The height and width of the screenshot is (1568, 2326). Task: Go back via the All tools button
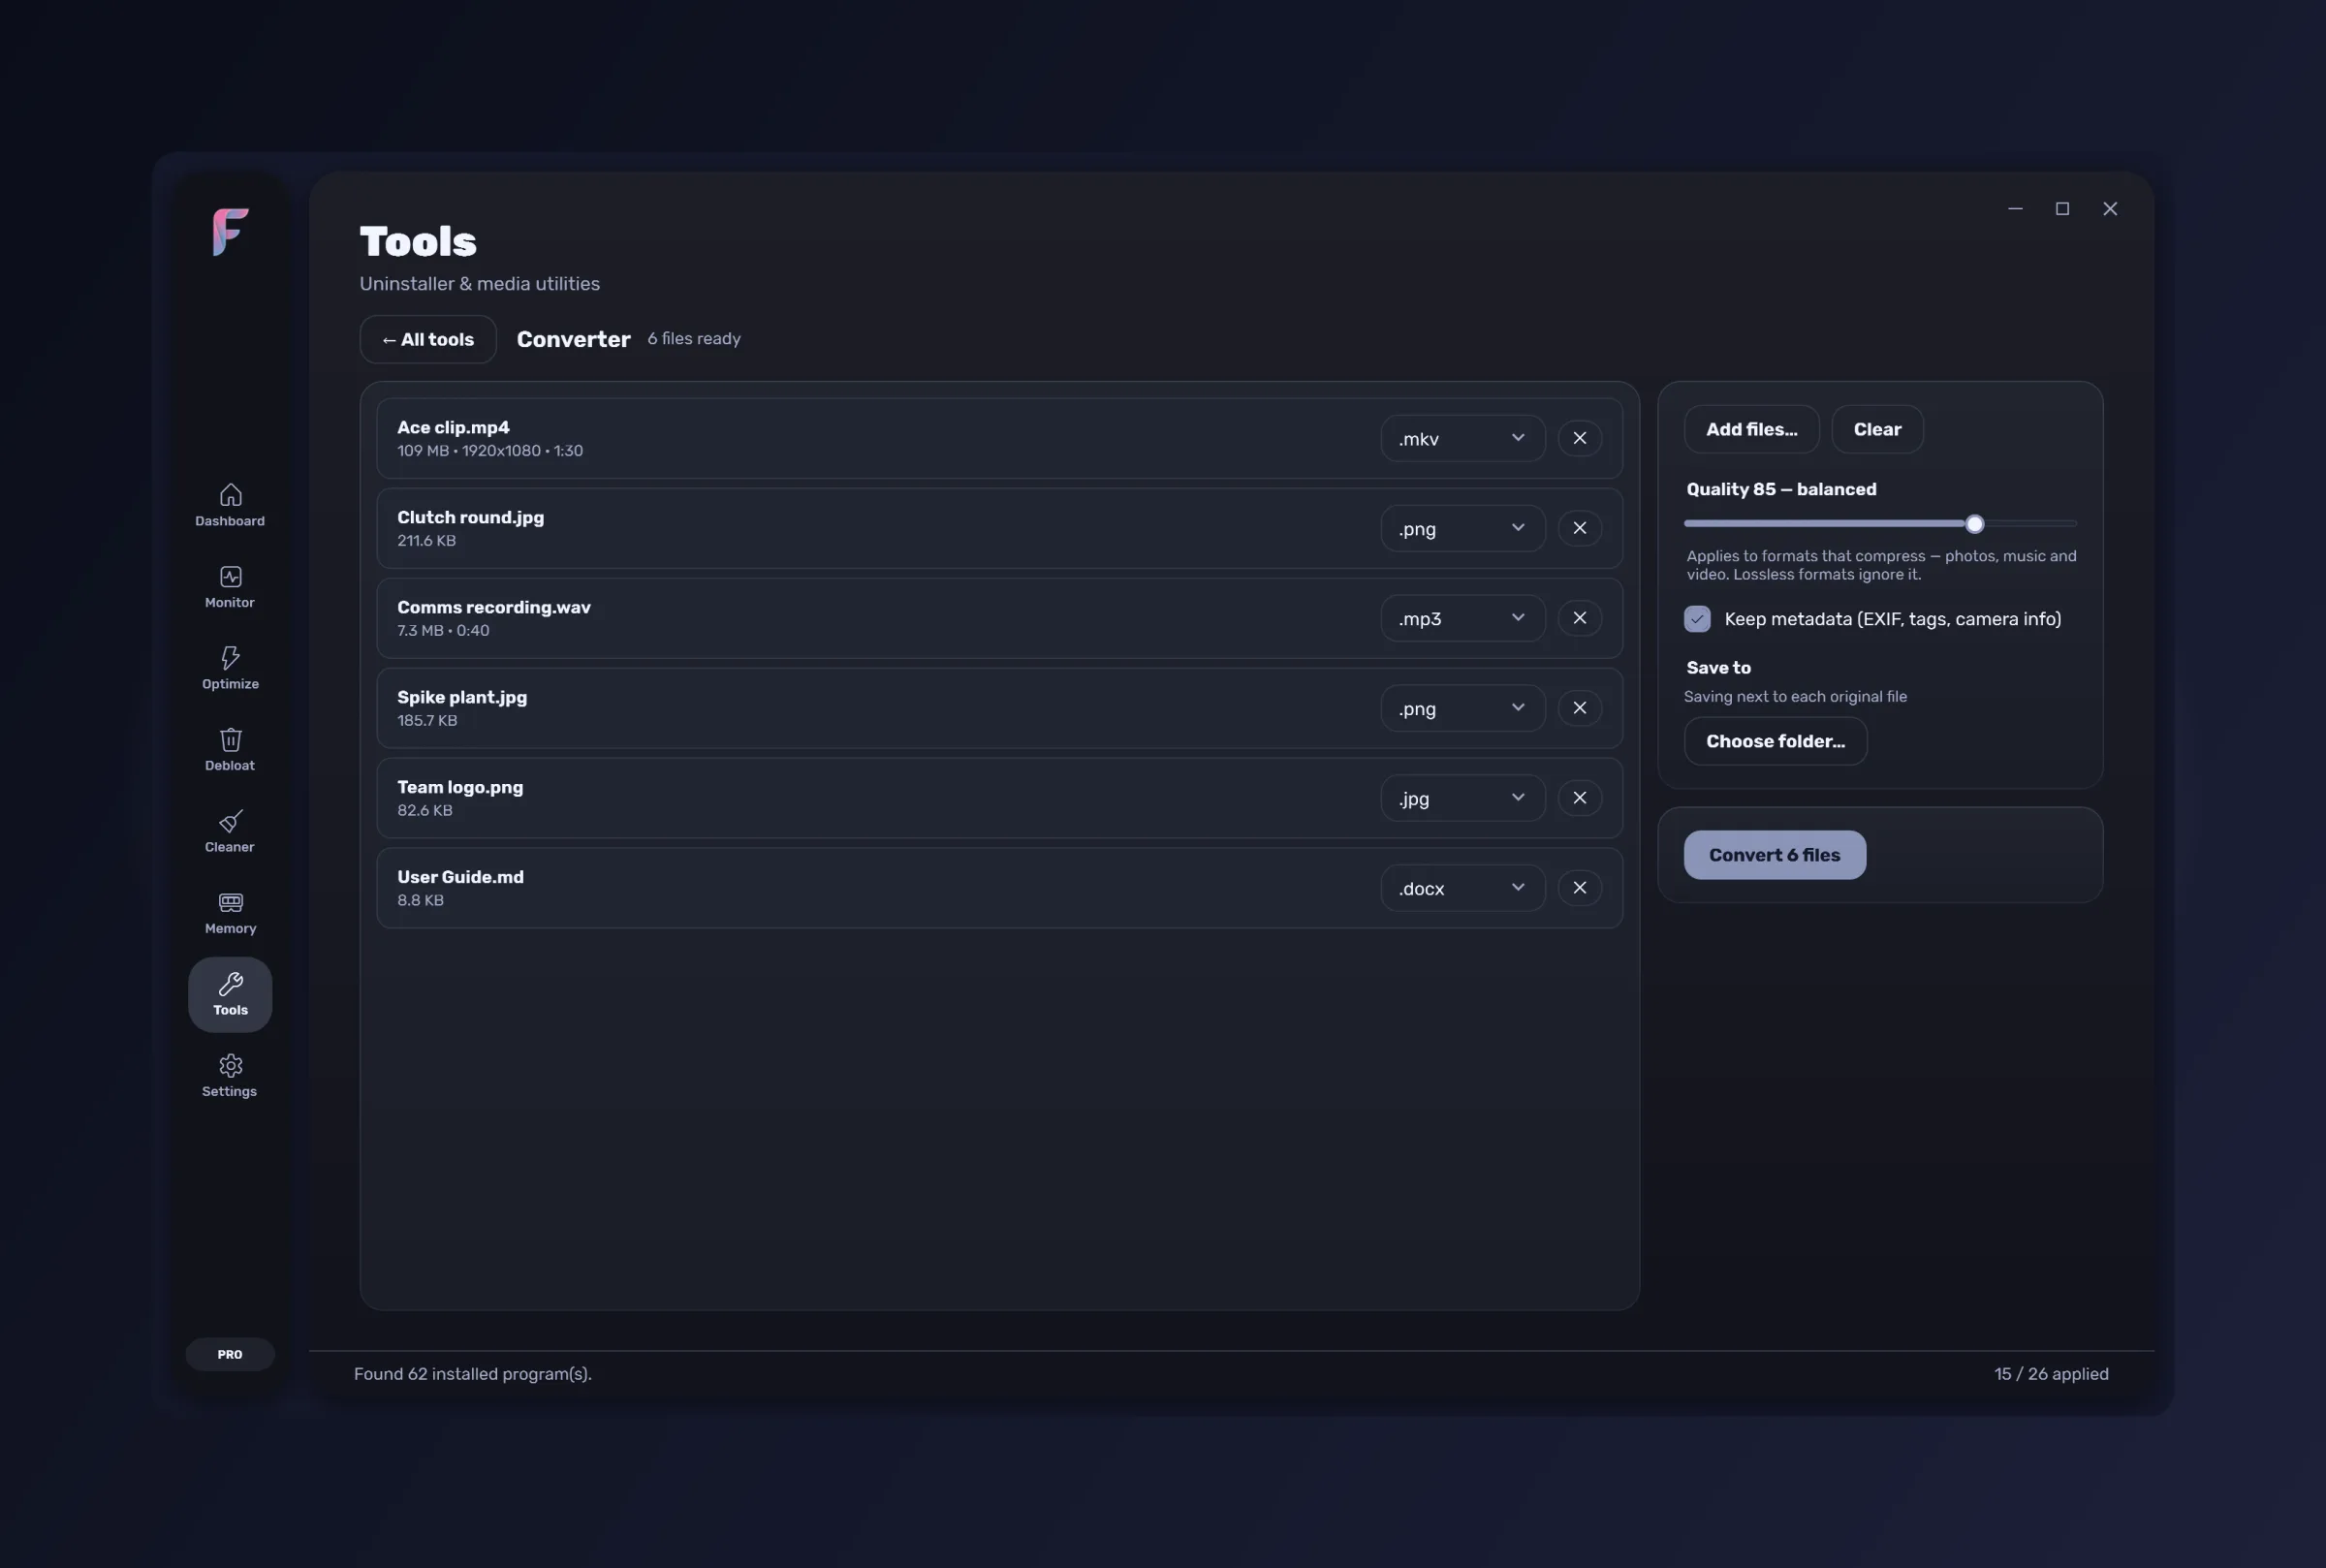pos(428,339)
